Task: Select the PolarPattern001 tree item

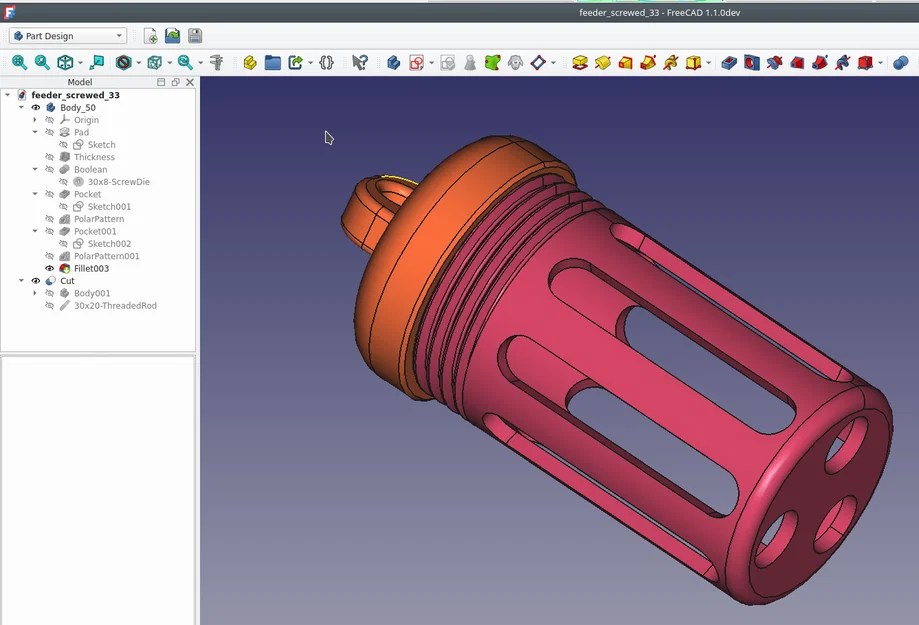Action: coord(107,256)
